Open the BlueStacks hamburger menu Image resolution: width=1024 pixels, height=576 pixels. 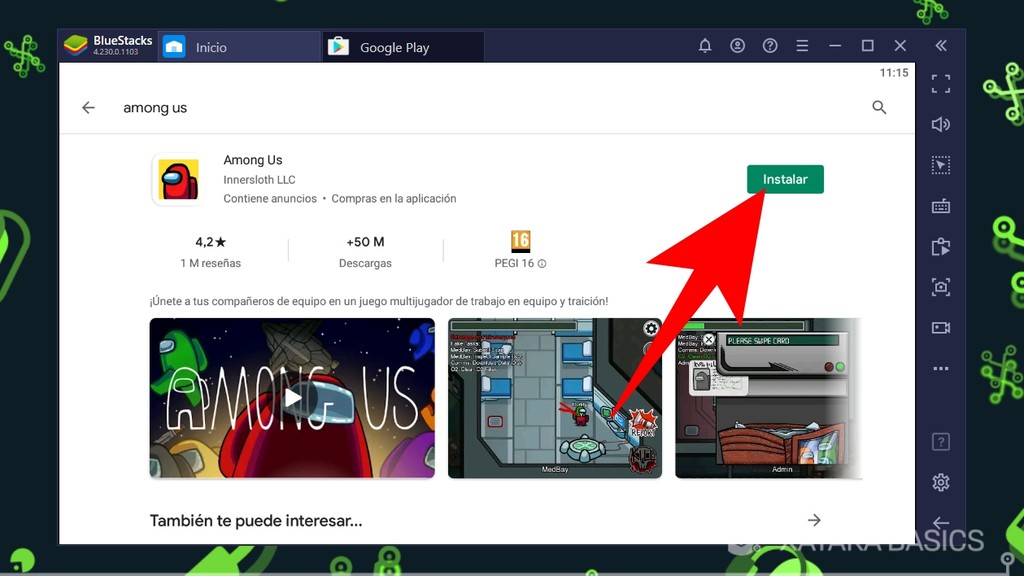click(x=802, y=45)
